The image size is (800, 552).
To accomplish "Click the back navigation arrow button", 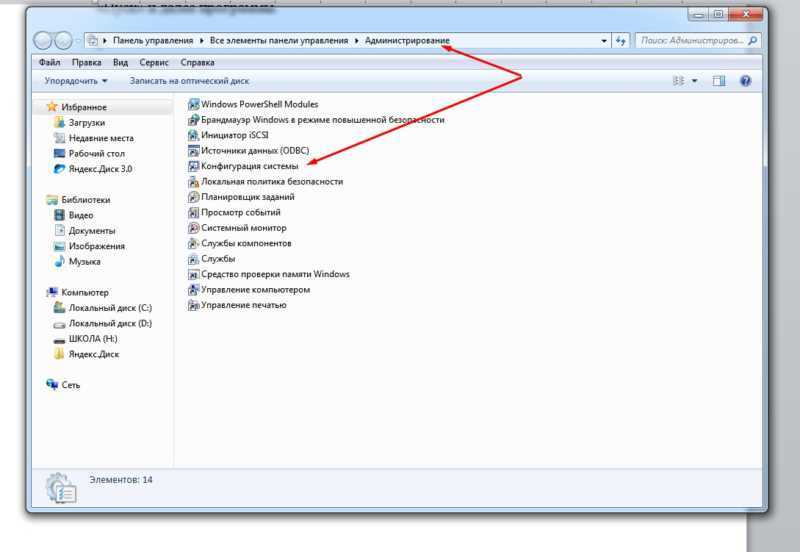I will point(42,40).
